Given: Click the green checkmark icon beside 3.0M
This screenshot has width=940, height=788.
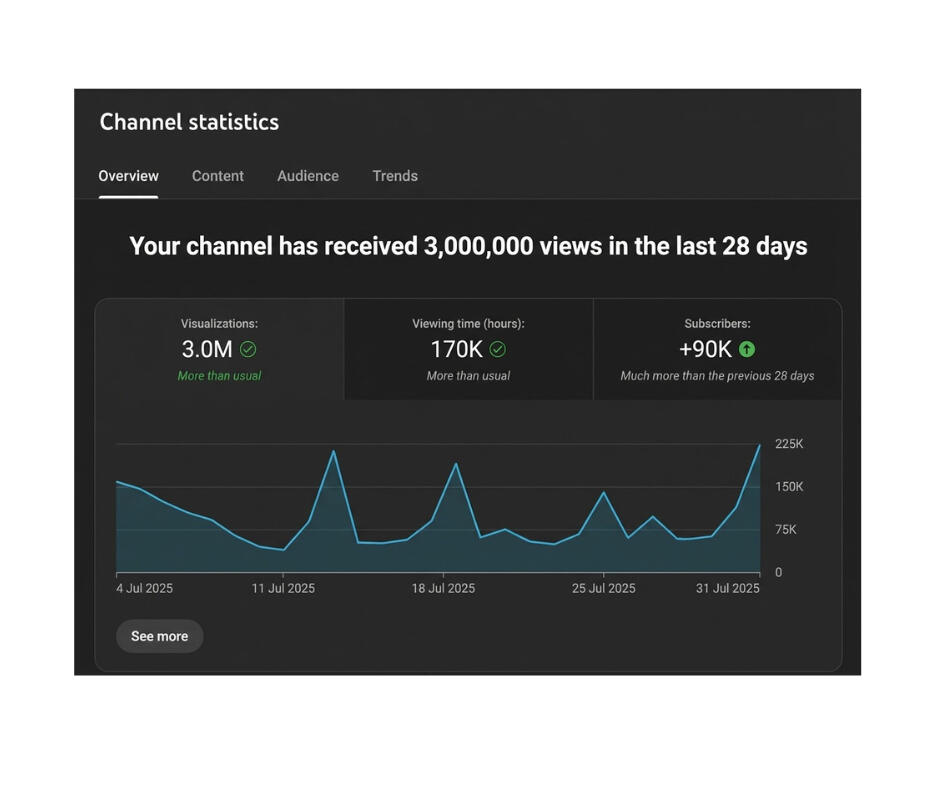Looking at the screenshot, I should 248,349.
